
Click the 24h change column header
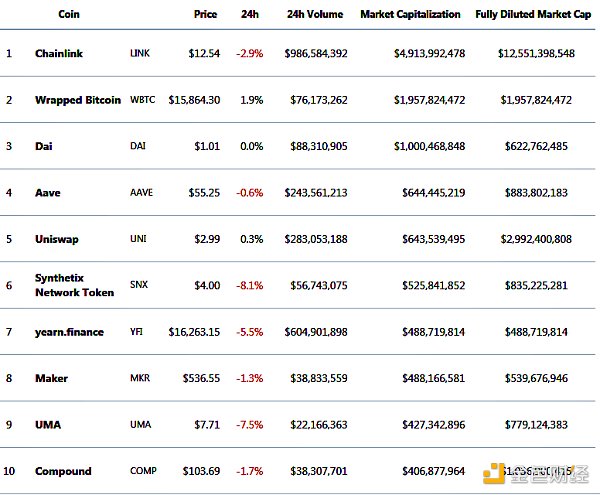[250, 15]
